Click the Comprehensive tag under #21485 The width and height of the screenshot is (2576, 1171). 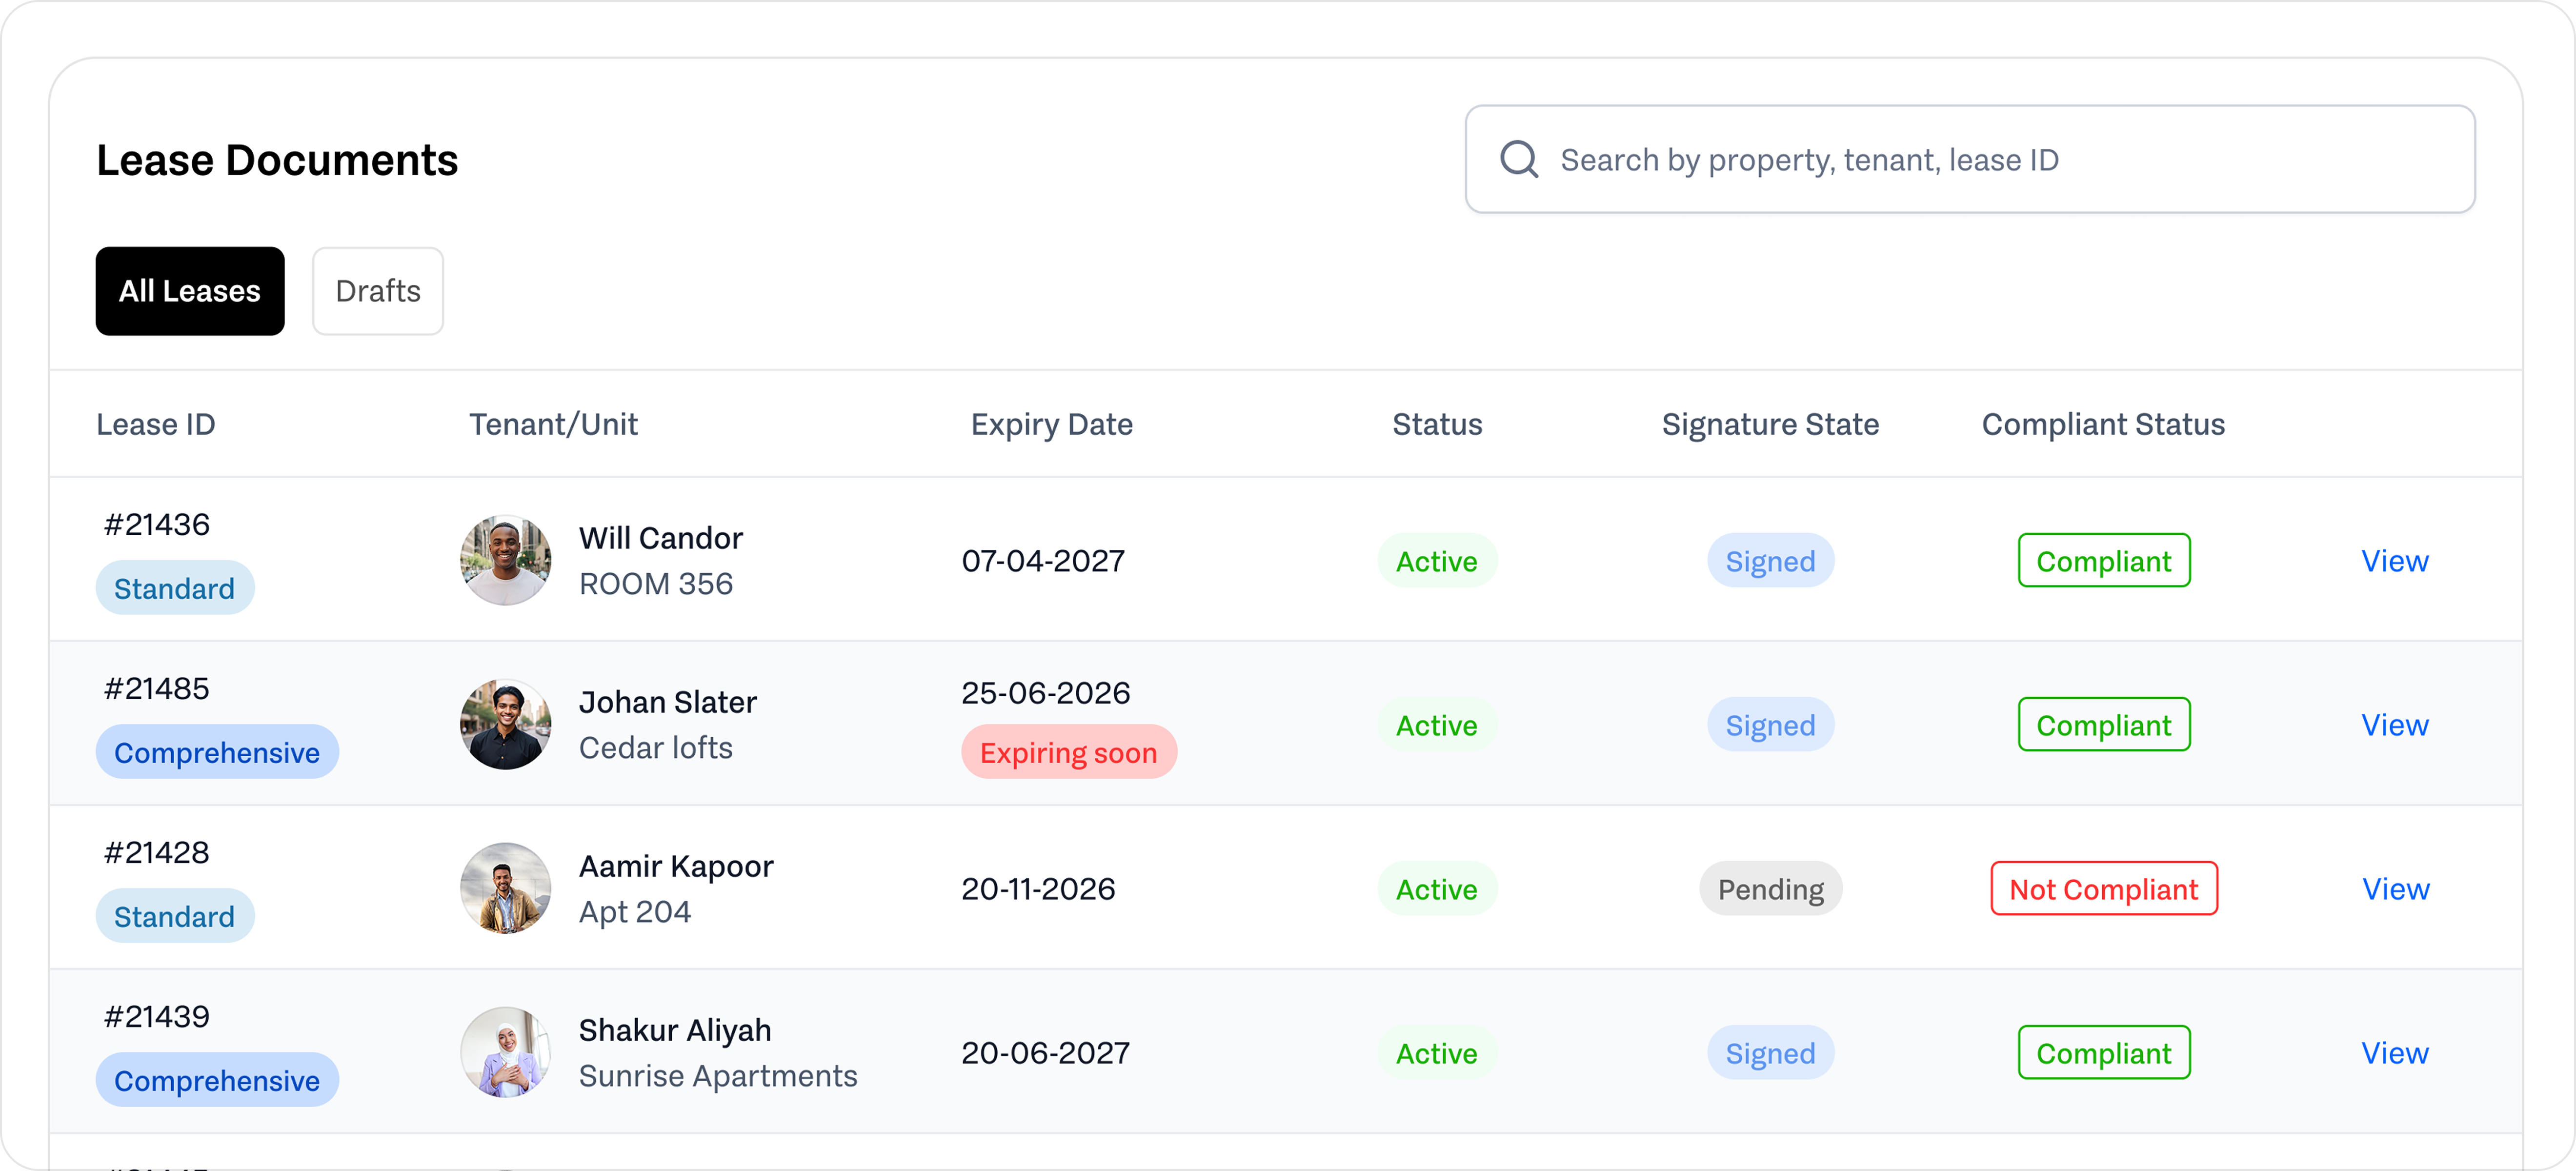click(x=217, y=752)
